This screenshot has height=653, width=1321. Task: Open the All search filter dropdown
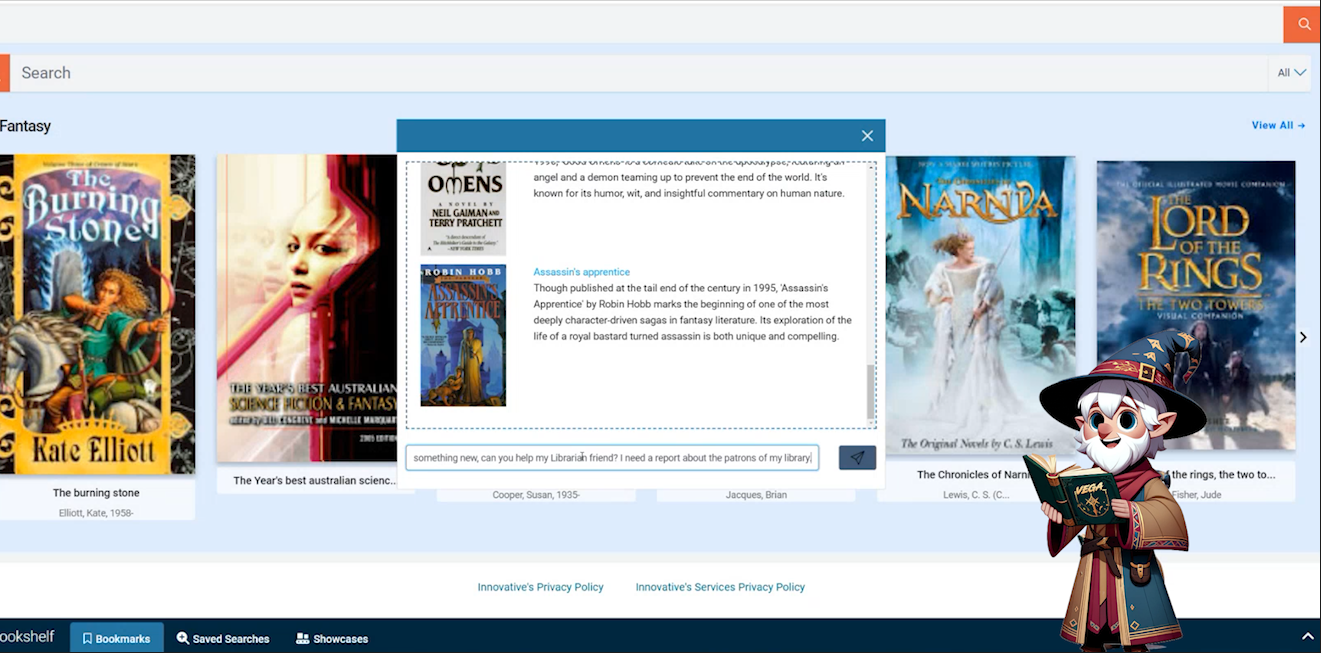1292,73
